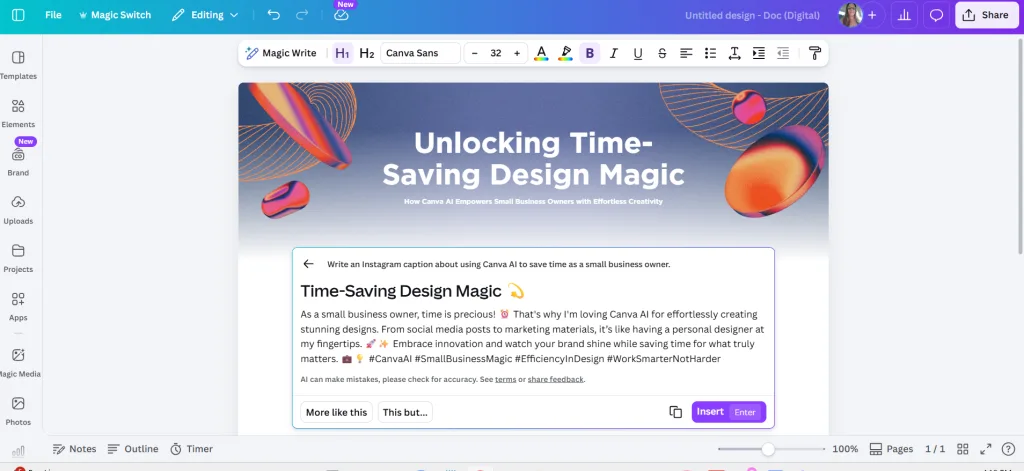The image size is (1024, 471).
Task: Apply Heading 1 style
Action: [x=342, y=53]
